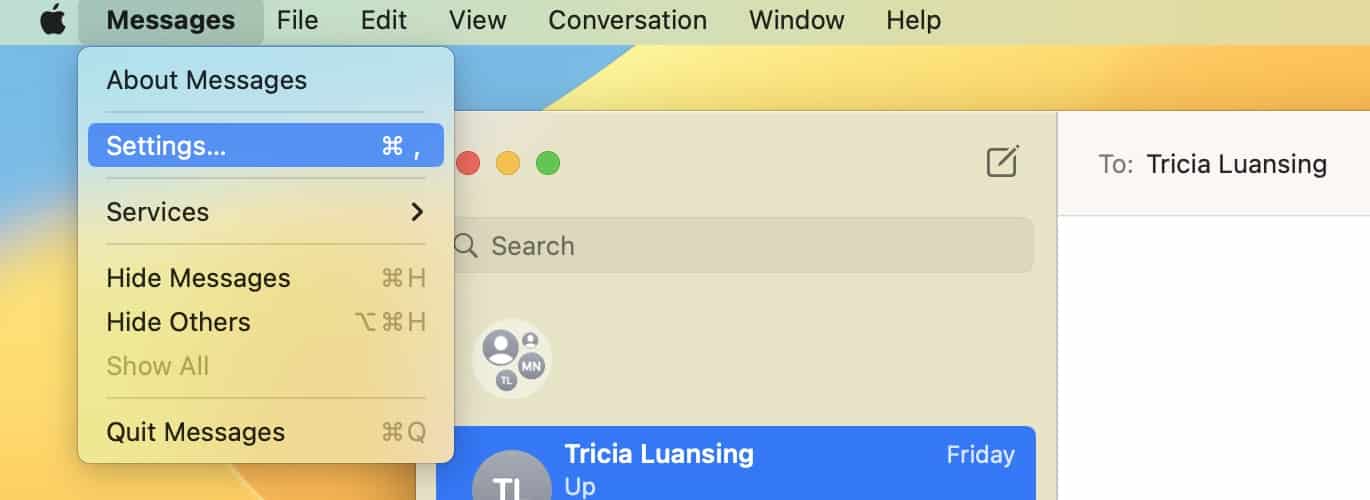1370x500 pixels.
Task: Open the pinned group conversation avatar
Action: (511, 358)
